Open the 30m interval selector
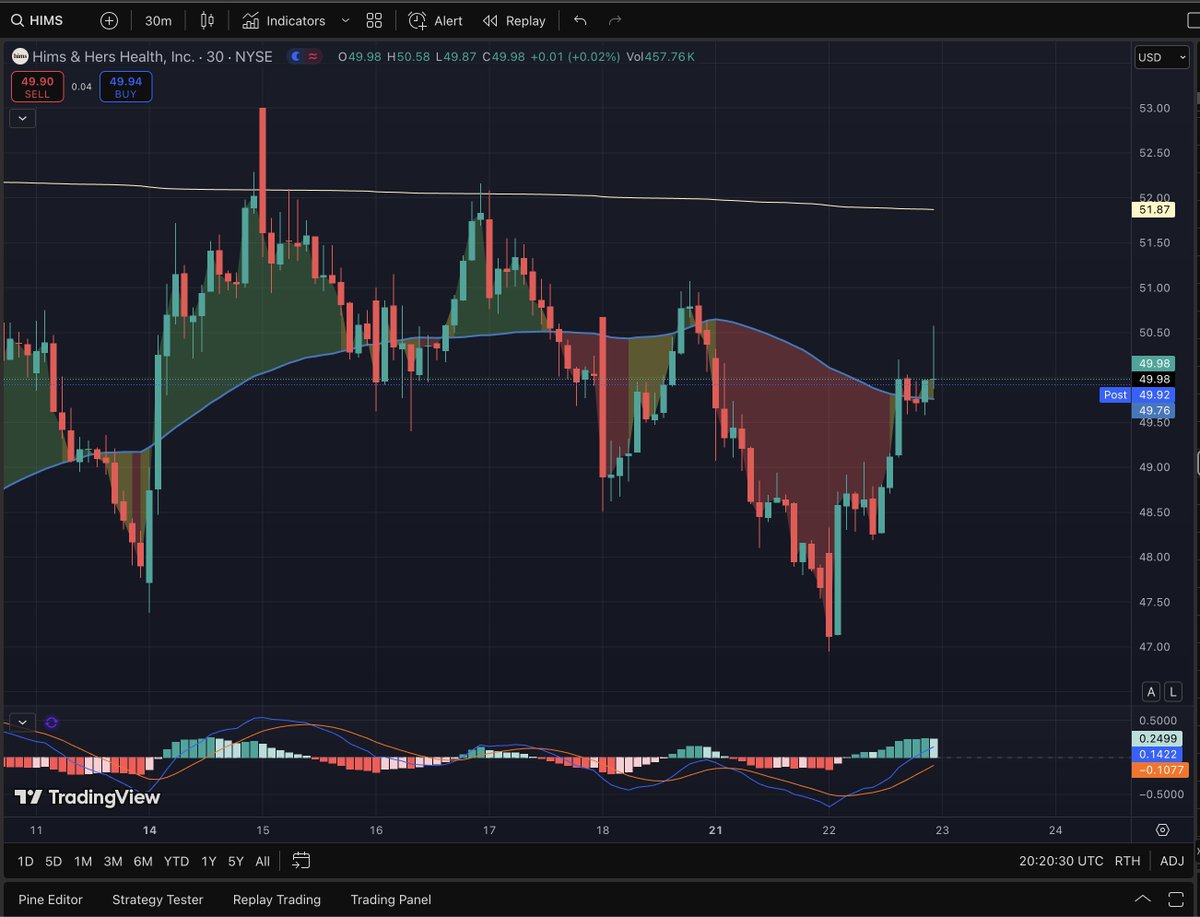Viewport: 1200px width, 917px height. pos(157,20)
